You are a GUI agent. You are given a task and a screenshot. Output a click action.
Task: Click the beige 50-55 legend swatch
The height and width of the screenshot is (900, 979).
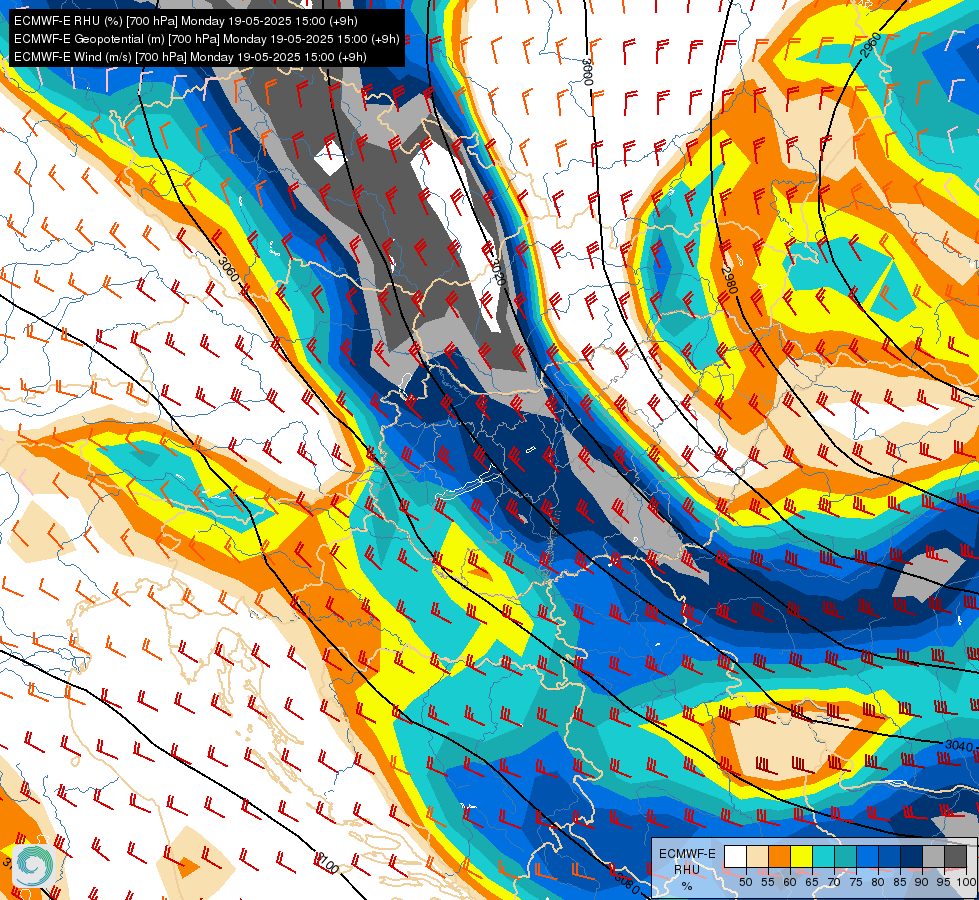757,856
